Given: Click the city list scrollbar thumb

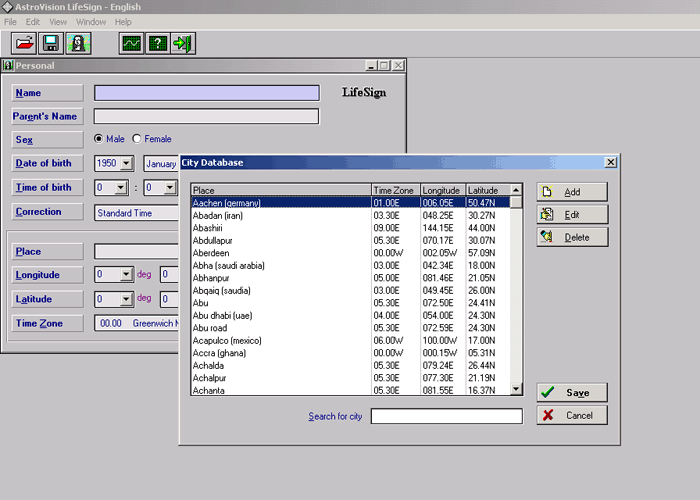Looking at the screenshot, I should click(x=516, y=202).
